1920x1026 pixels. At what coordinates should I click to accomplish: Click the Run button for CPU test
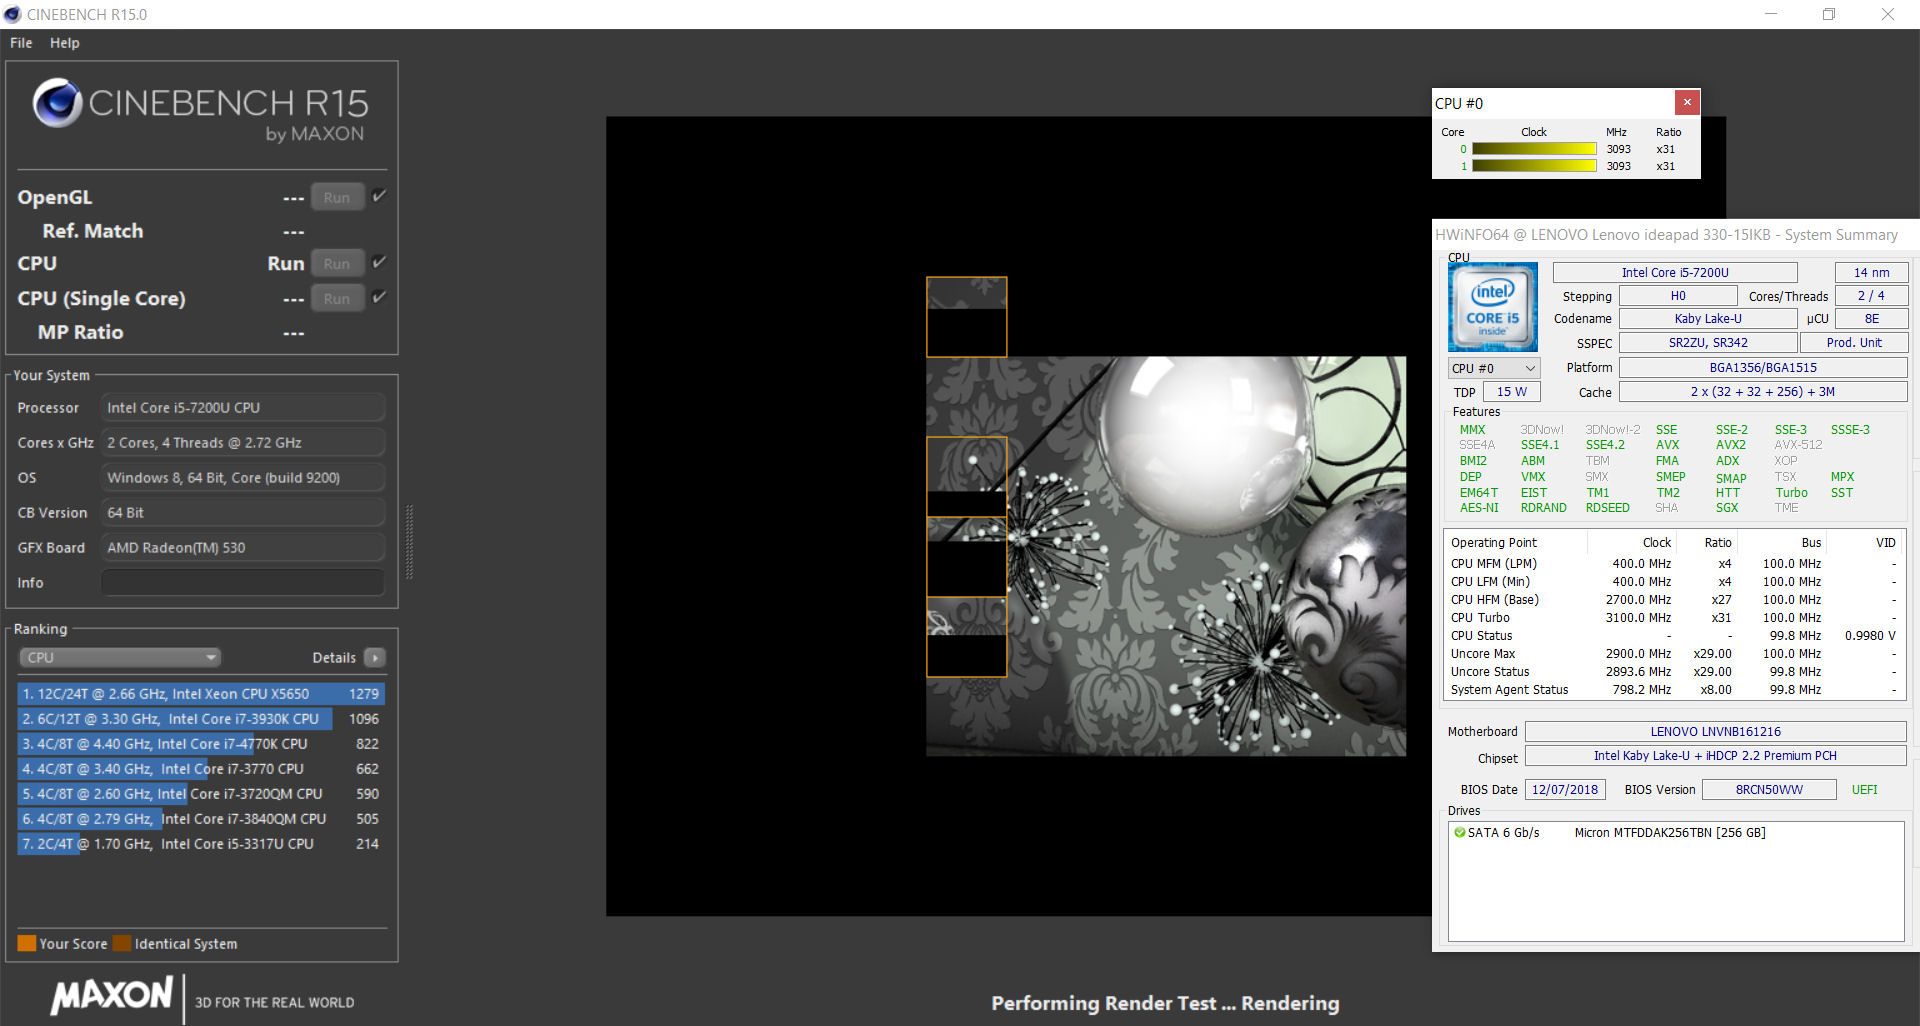pyautogui.click(x=337, y=263)
